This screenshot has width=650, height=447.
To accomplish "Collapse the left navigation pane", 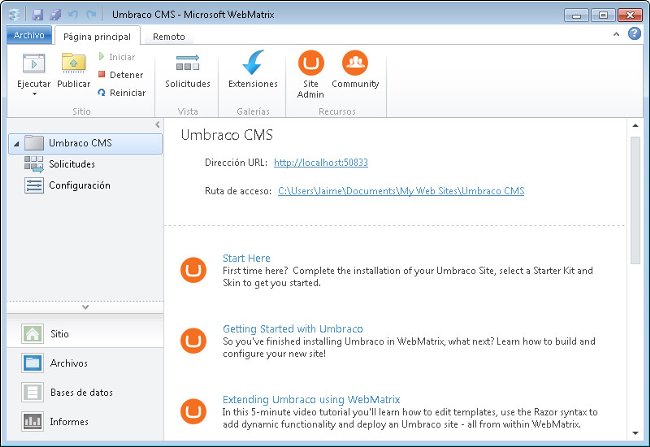I will point(157,124).
